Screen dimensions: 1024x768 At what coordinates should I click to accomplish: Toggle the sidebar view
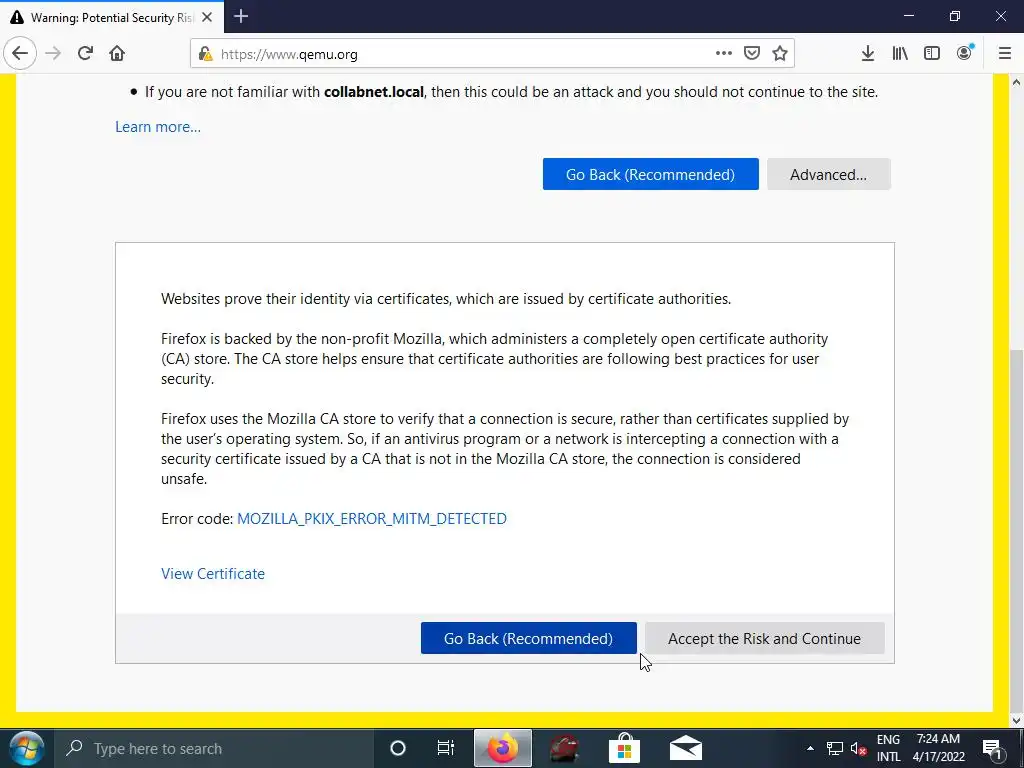932,54
